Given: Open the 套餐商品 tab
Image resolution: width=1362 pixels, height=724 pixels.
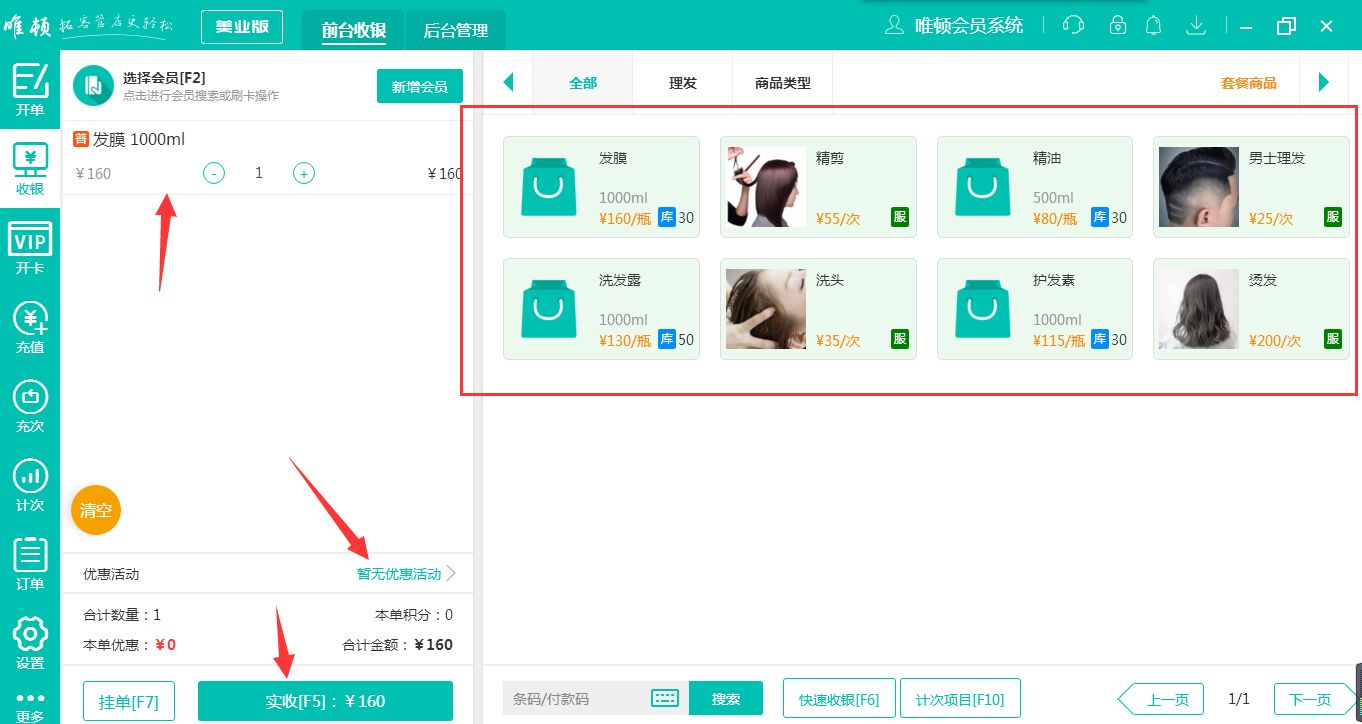Looking at the screenshot, I should (1249, 83).
